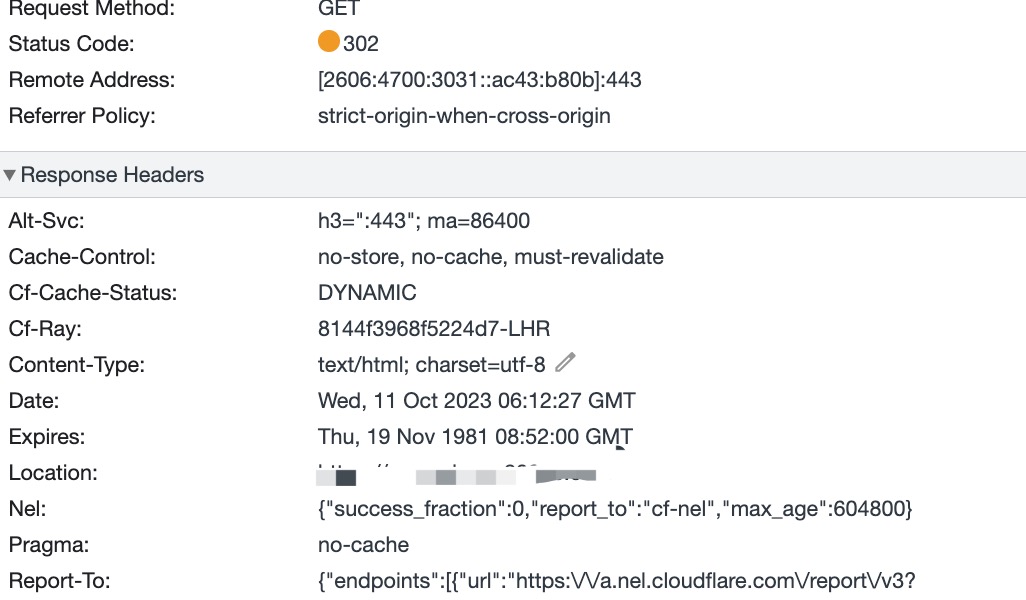
Task: Collapse the Response Headers section
Action: pos(9,175)
